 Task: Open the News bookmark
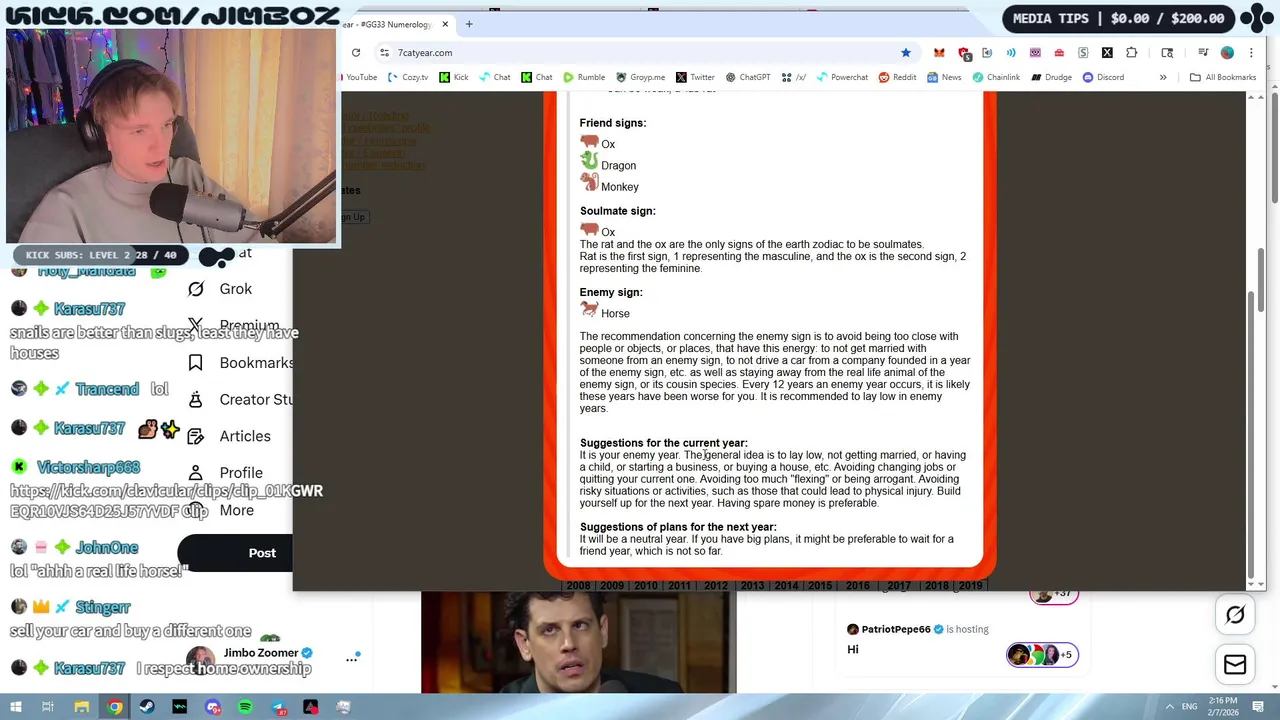pyautogui.click(x=944, y=77)
